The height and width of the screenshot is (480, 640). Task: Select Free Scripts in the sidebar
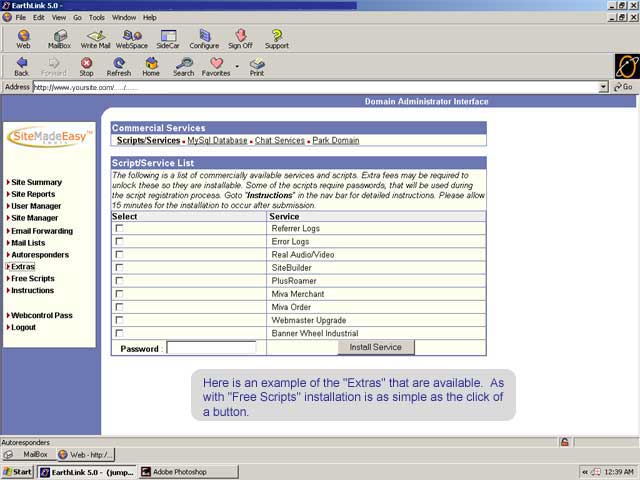coord(33,279)
